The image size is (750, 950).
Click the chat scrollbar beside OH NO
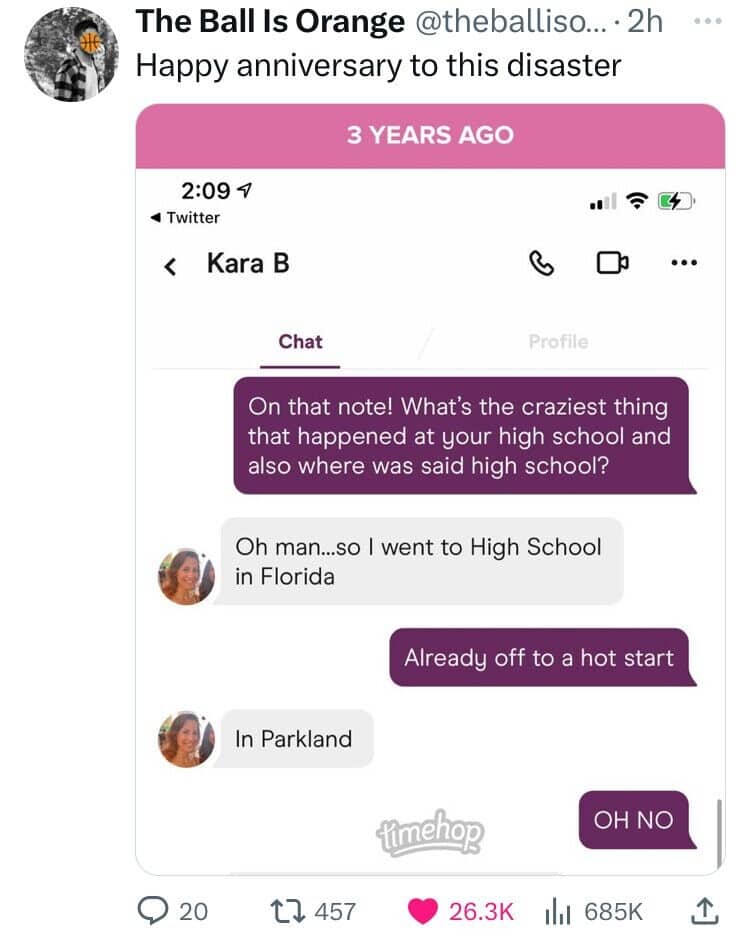tap(719, 834)
